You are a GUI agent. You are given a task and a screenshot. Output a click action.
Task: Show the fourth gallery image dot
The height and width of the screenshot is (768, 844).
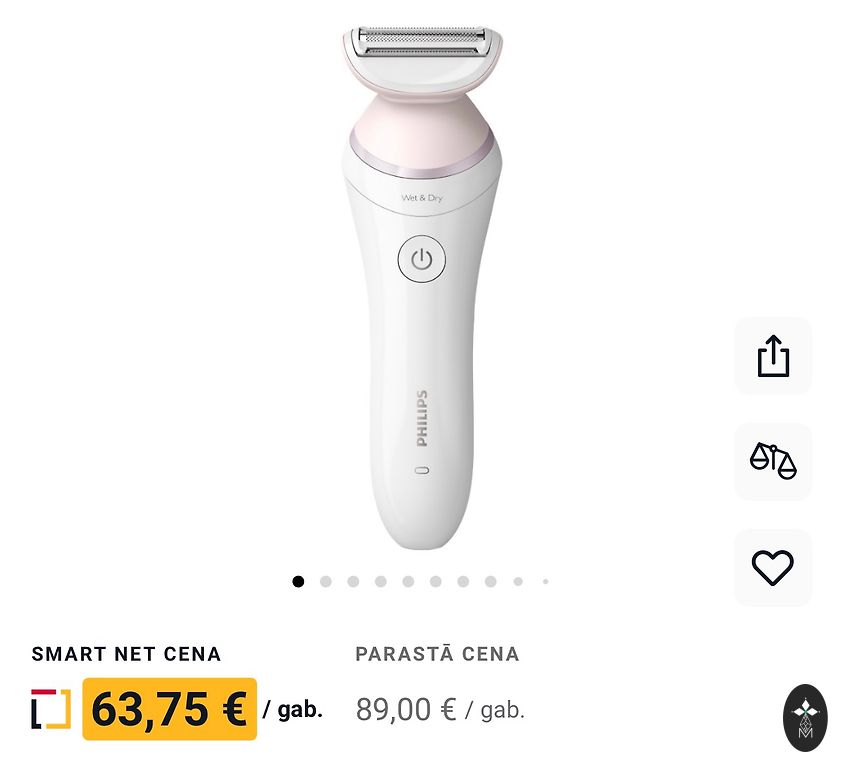click(x=381, y=581)
